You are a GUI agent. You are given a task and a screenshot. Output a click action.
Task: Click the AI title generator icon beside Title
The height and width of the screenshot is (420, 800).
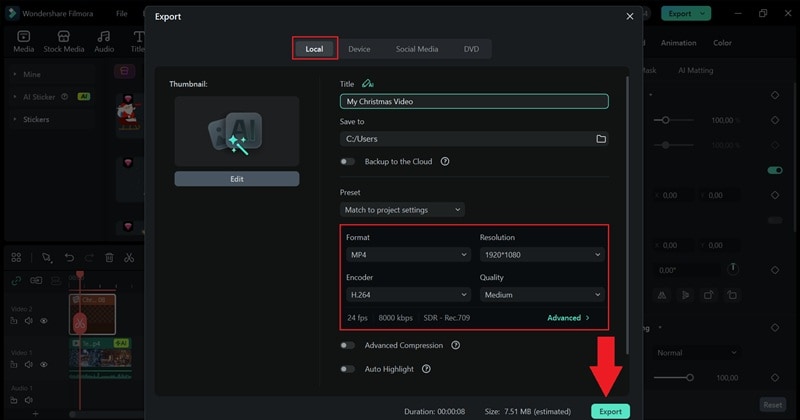point(367,83)
